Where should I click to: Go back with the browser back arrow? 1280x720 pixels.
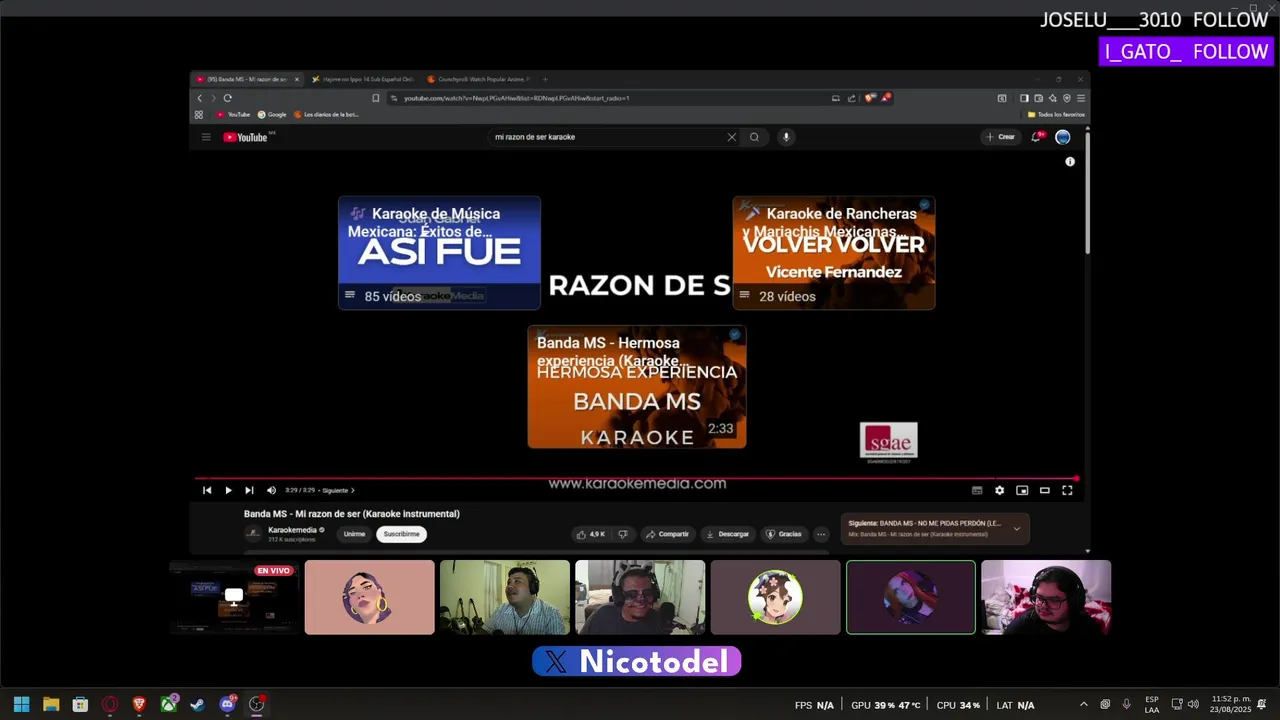pyautogui.click(x=199, y=98)
